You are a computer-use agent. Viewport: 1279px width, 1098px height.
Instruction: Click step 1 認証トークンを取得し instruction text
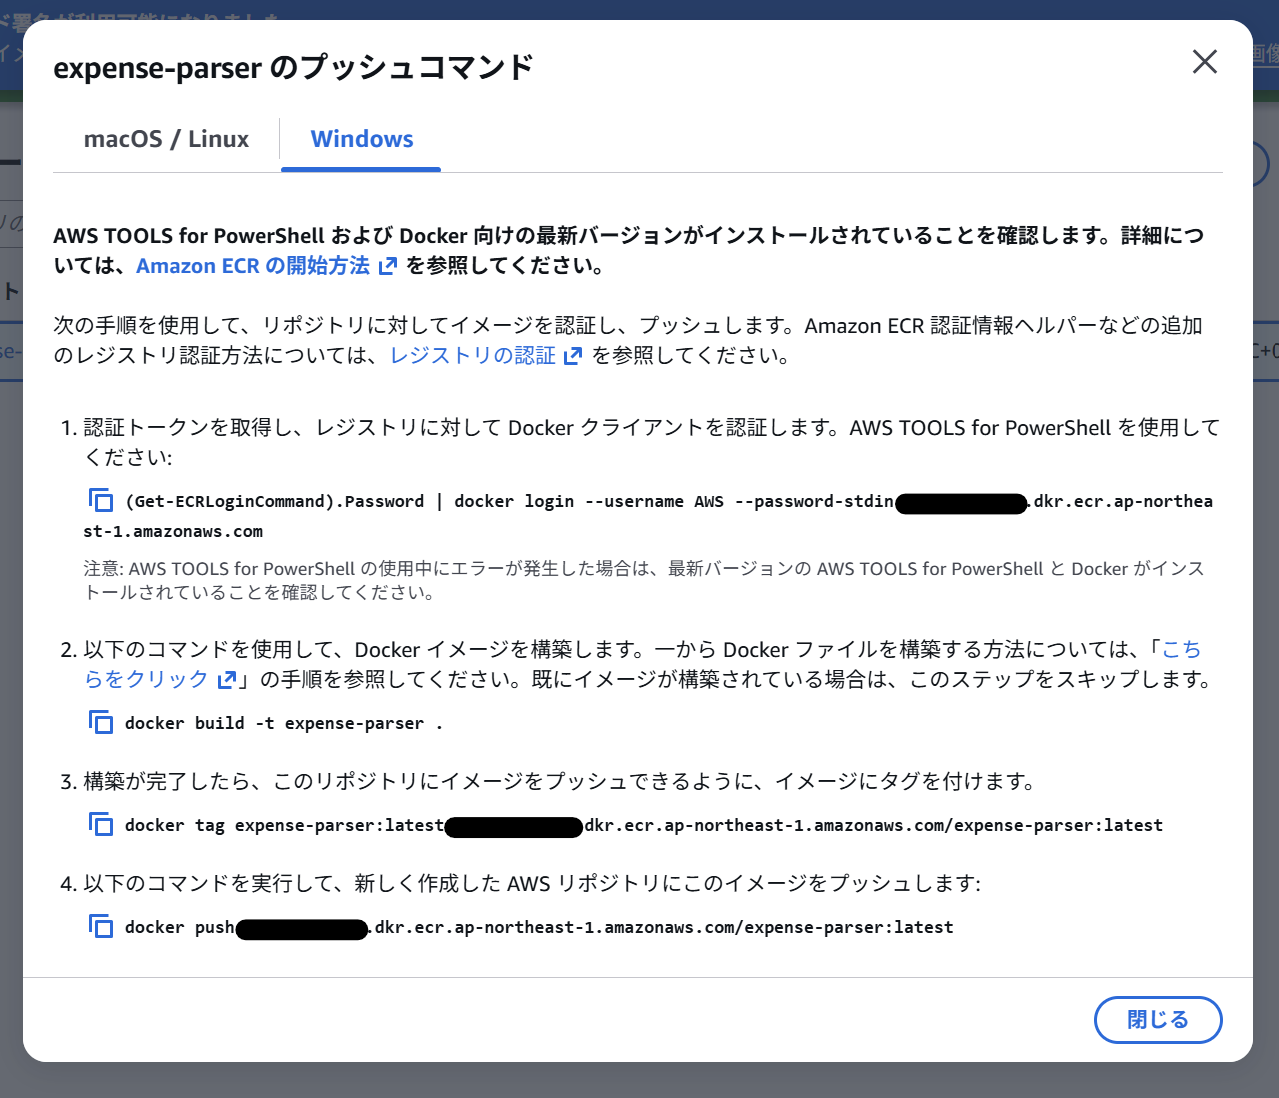[x=652, y=442]
